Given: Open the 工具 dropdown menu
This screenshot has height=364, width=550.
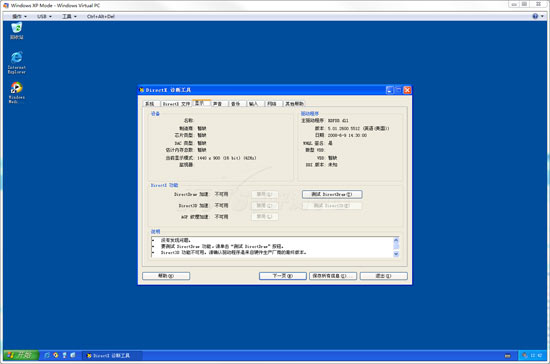Looking at the screenshot, I should [x=69, y=16].
